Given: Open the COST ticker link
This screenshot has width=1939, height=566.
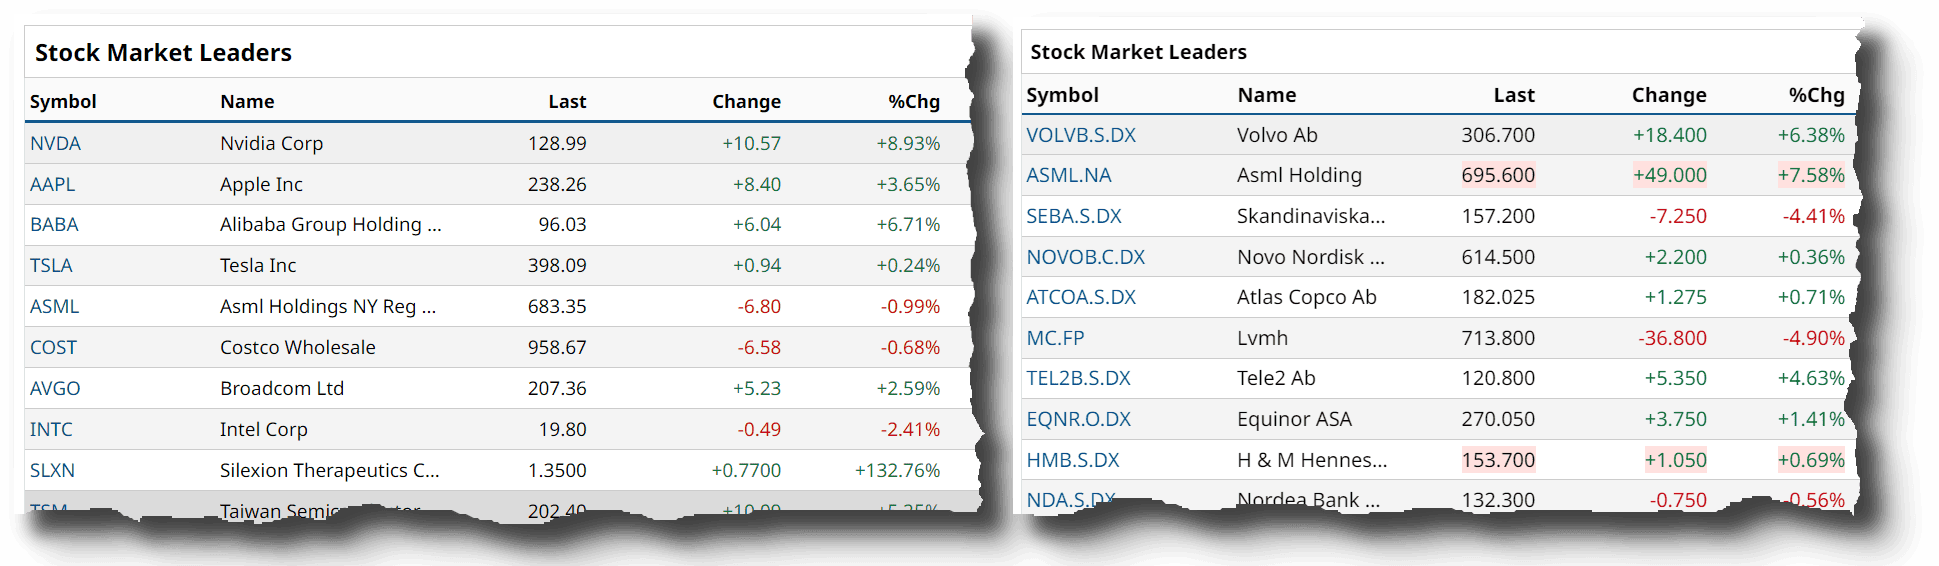Looking at the screenshot, I should click(x=53, y=348).
